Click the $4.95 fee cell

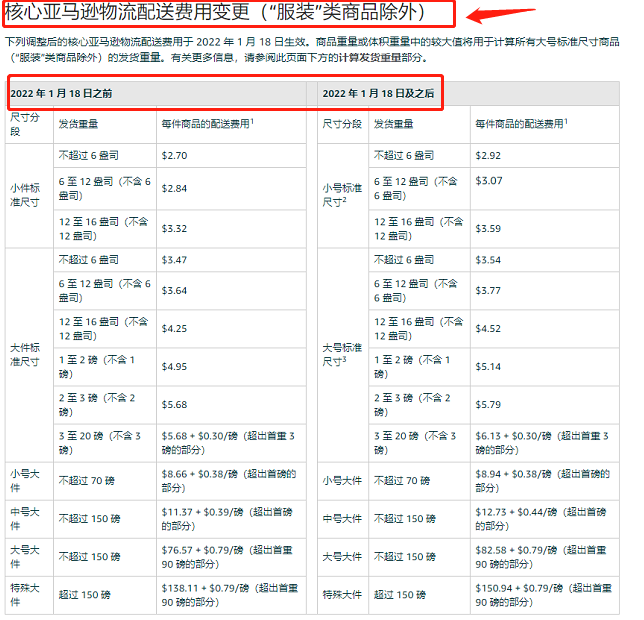(231, 367)
